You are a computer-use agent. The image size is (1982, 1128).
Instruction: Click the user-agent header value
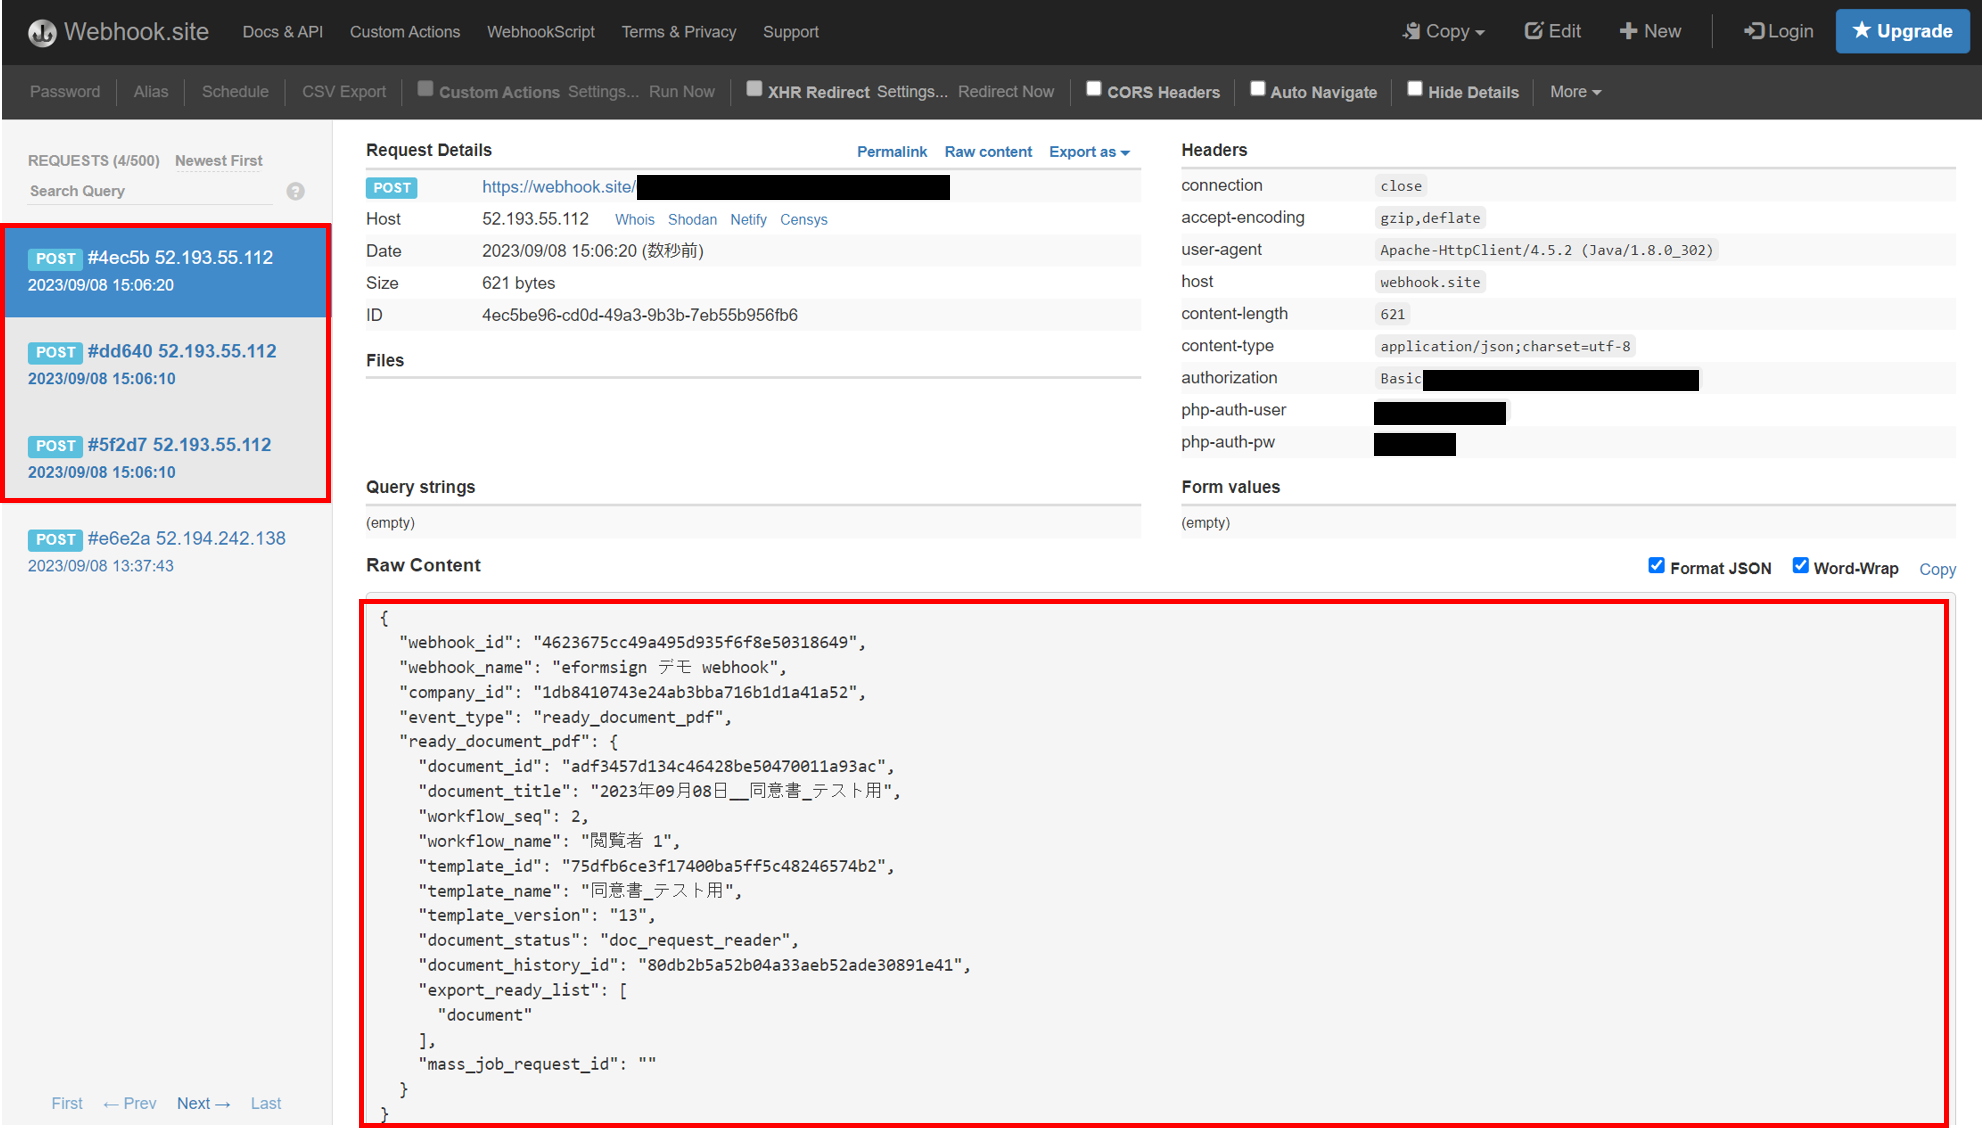tap(1546, 250)
